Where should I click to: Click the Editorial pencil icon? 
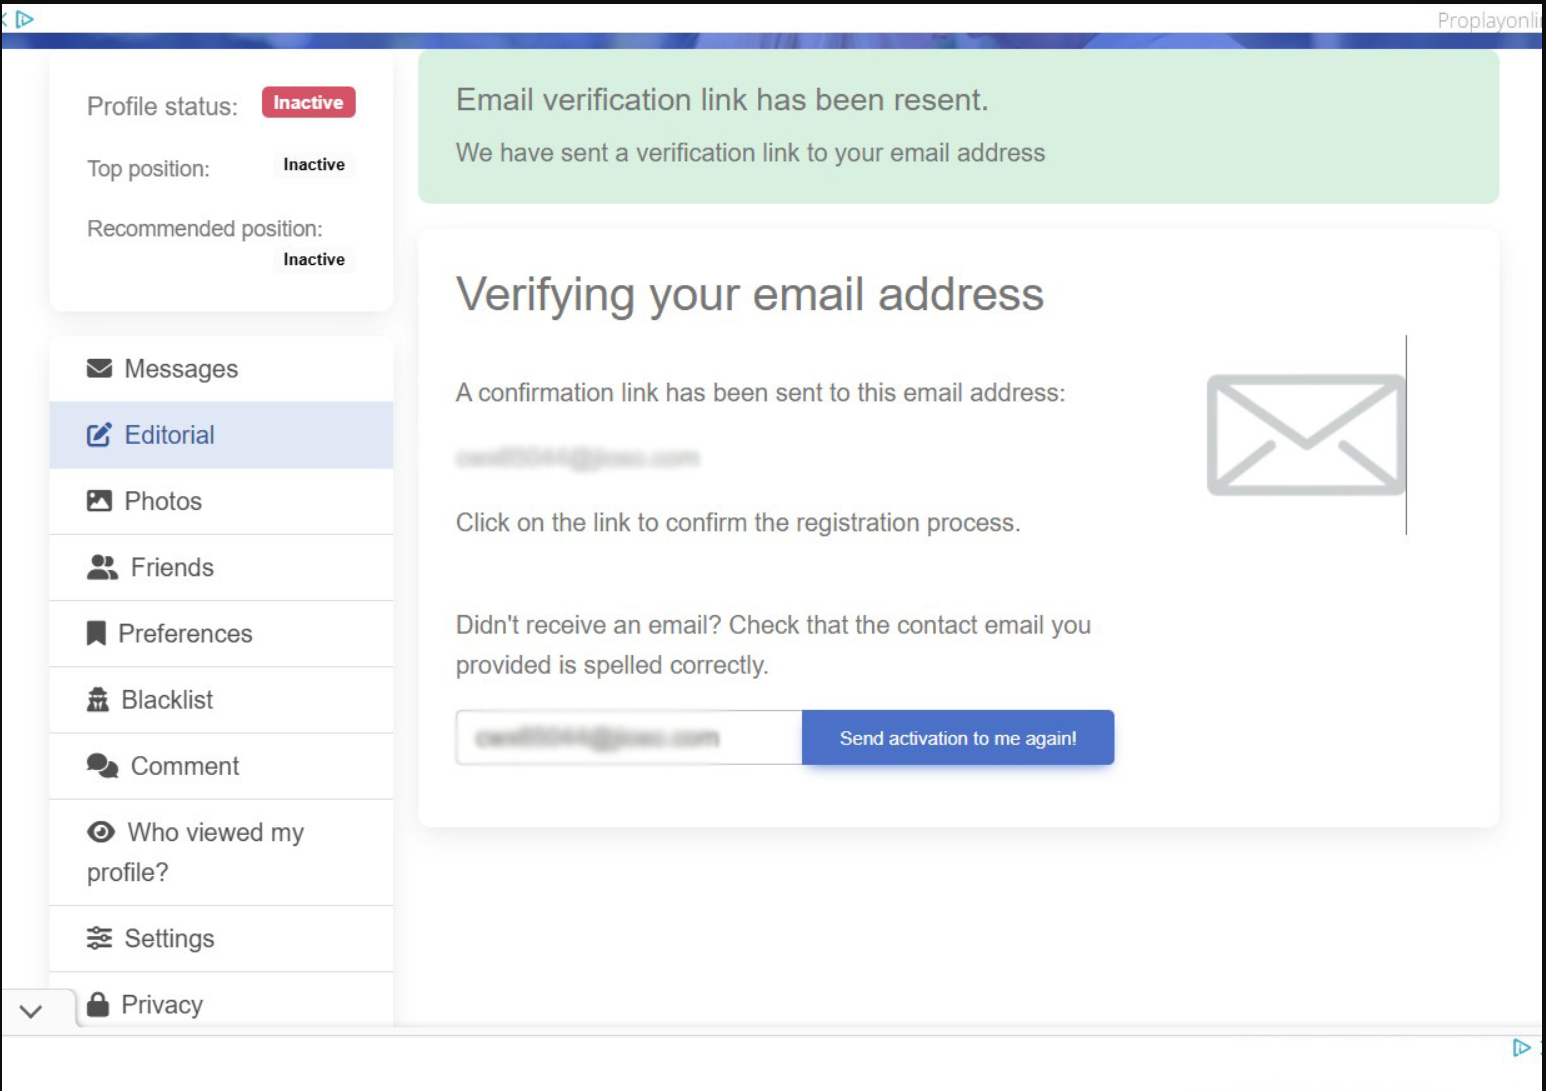(x=99, y=434)
